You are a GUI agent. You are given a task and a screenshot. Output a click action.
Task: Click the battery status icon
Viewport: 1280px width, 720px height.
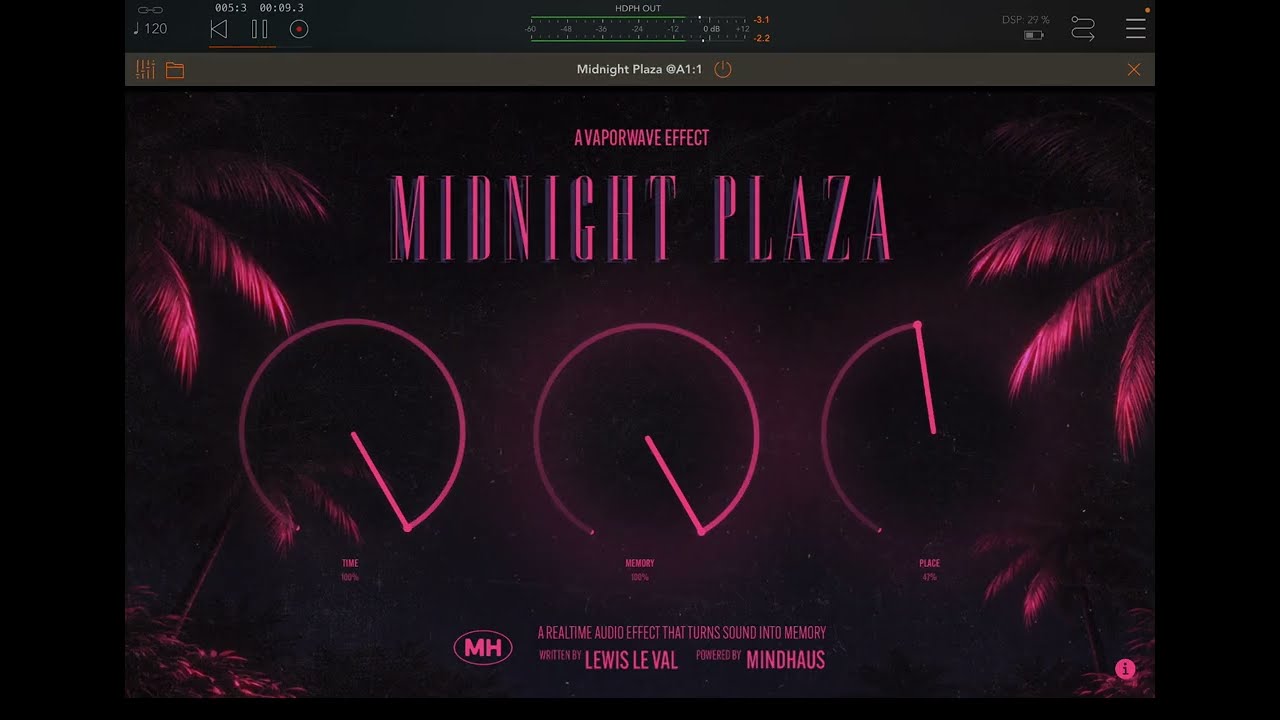pos(1034,35)
